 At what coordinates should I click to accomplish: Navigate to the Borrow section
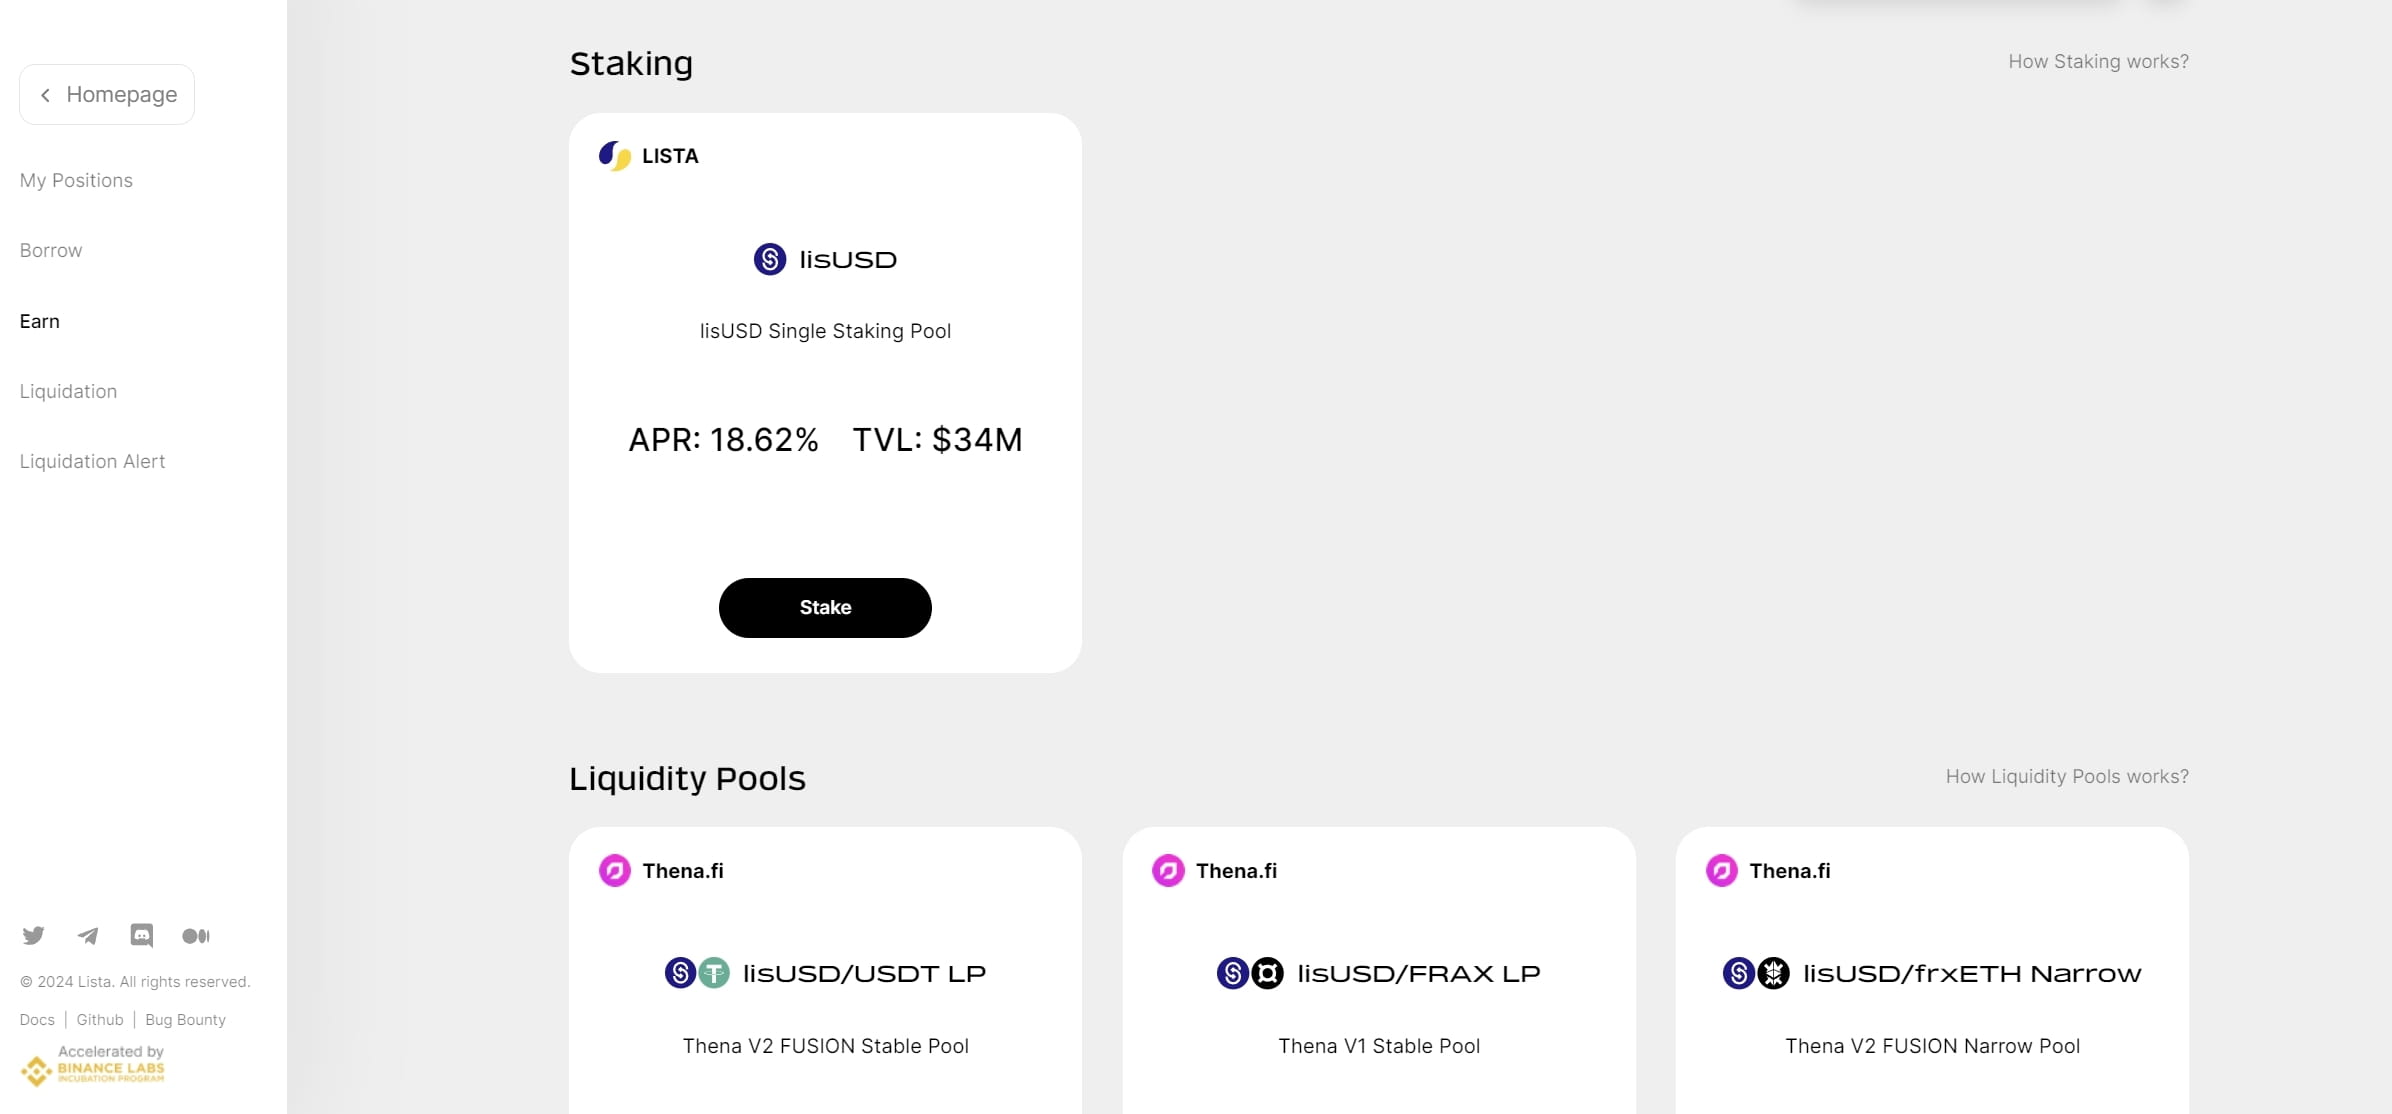pyautogui.click(x=51, y=251)
